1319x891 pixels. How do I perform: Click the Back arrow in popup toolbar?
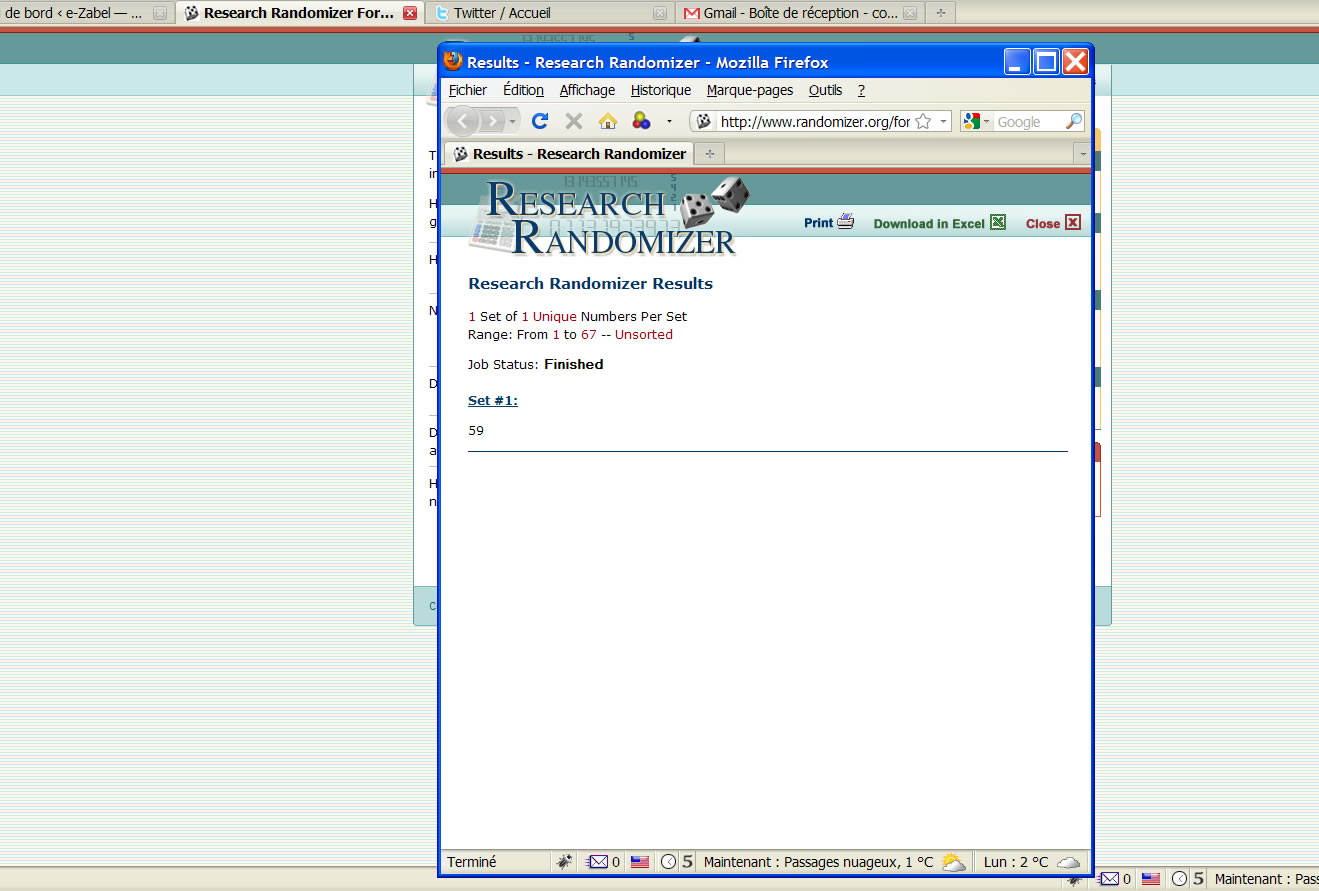point(462,121)
